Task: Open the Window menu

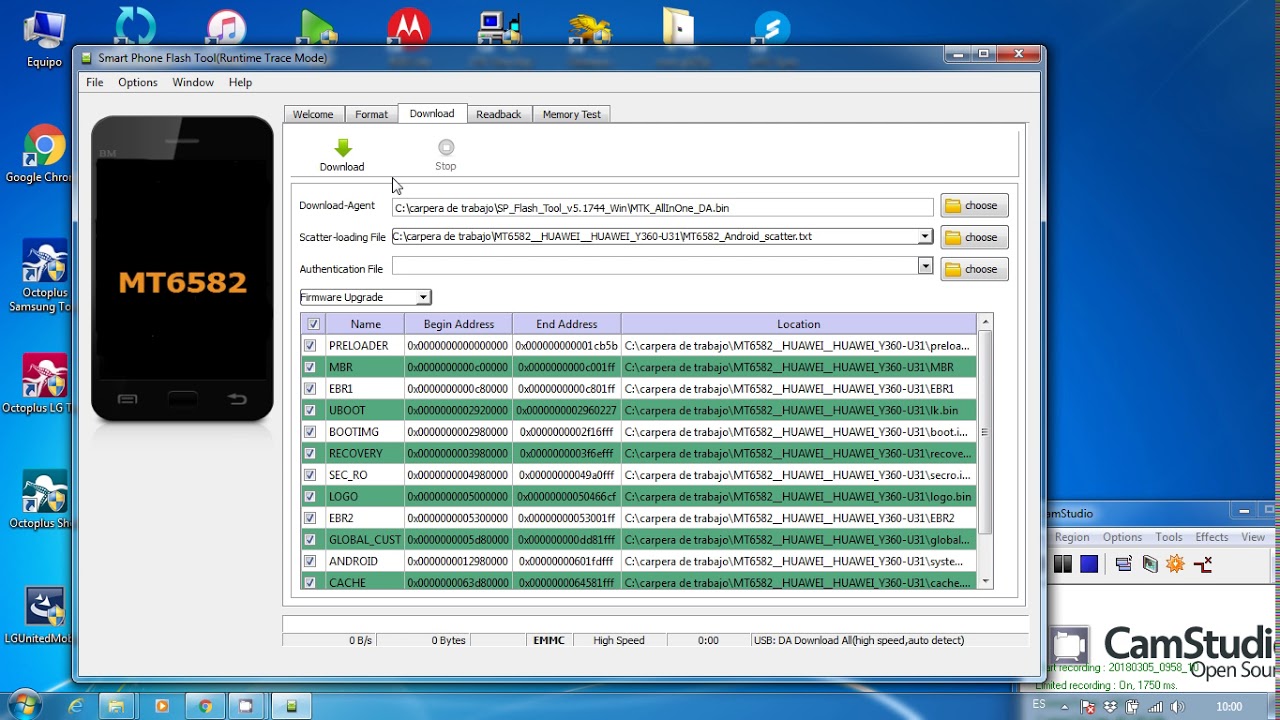Action: (x=193, y=83)
